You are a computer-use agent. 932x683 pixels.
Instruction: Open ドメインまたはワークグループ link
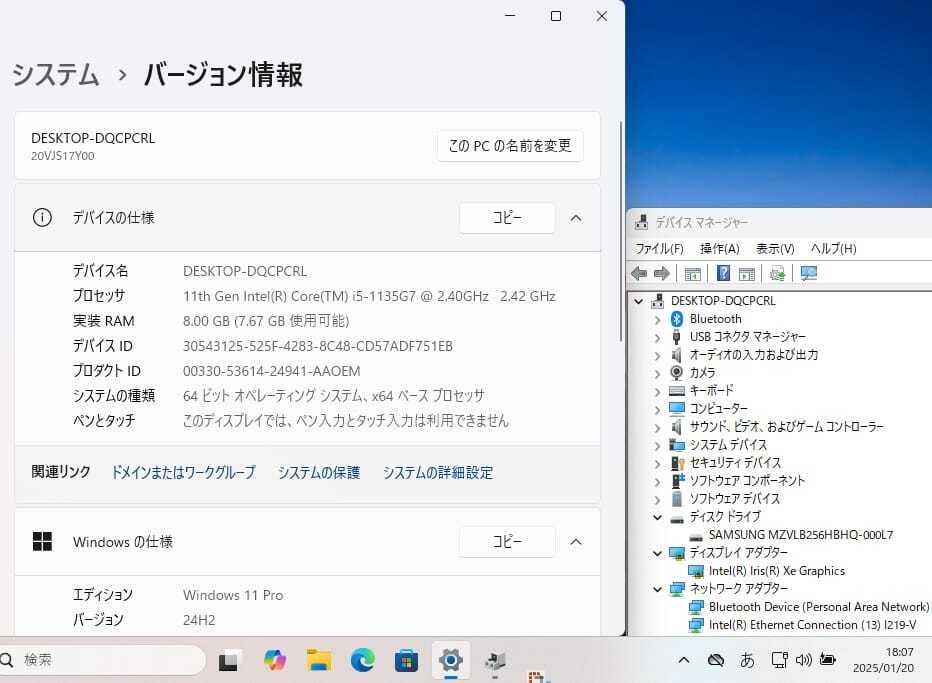183,473
